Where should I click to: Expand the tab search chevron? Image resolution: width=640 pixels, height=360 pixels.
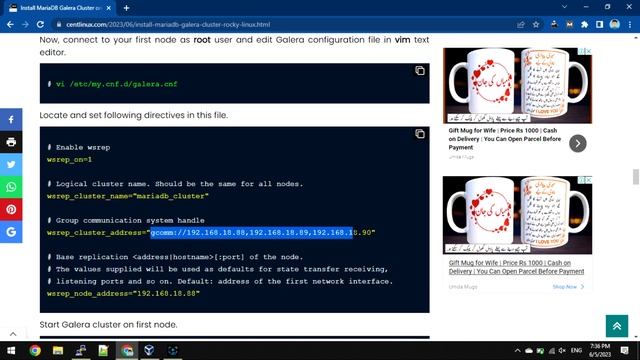[564, 7]
